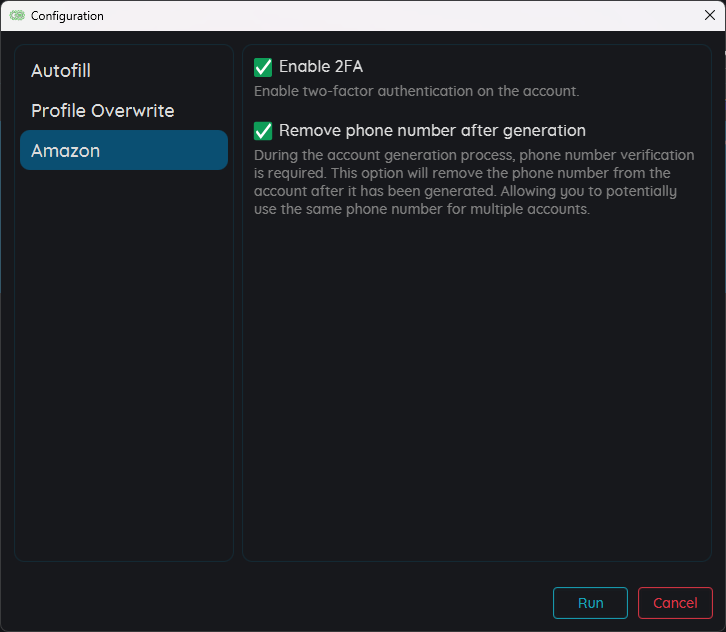Click the "Configuration" window title text
This screenshot has width=726, height=632.
(67, 16)
